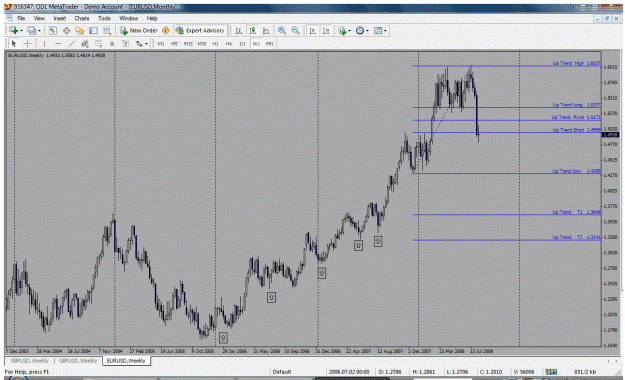Image resolution: width=625 pixels, height=380 pixels.
Task: Toggle the Chart Shift icon
Action: click(x=326, y=31)
